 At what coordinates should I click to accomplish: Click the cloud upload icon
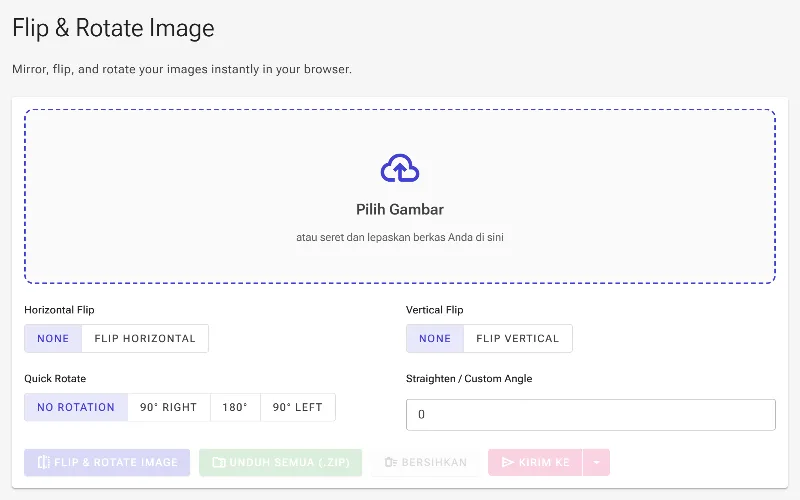tap(400, 168)
